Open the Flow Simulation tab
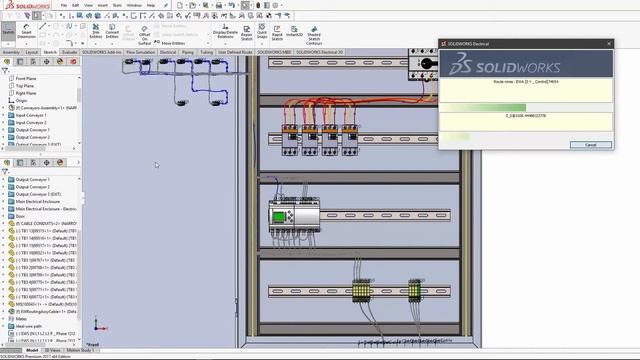640x360 pixels. pos(140,52)
